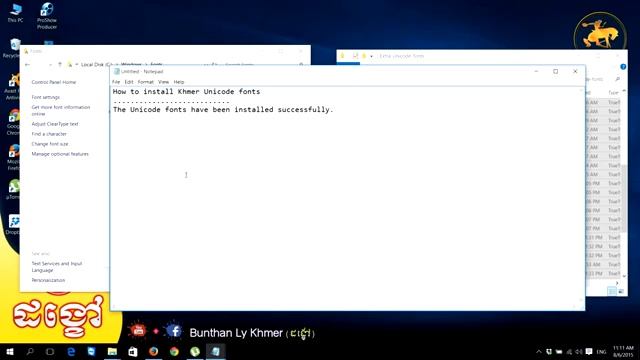Click Local Disk (C:) in address breadcrumb
640x360 pixels.
coord(96,64)
